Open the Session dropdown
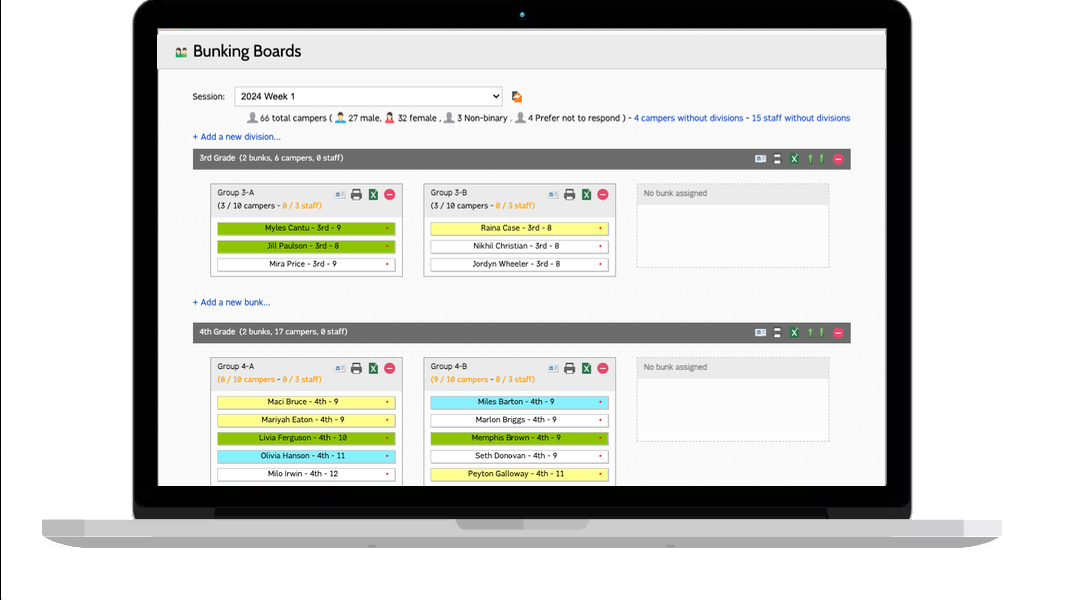Viewport: 1069px width, 600px height. click(368, 97)
